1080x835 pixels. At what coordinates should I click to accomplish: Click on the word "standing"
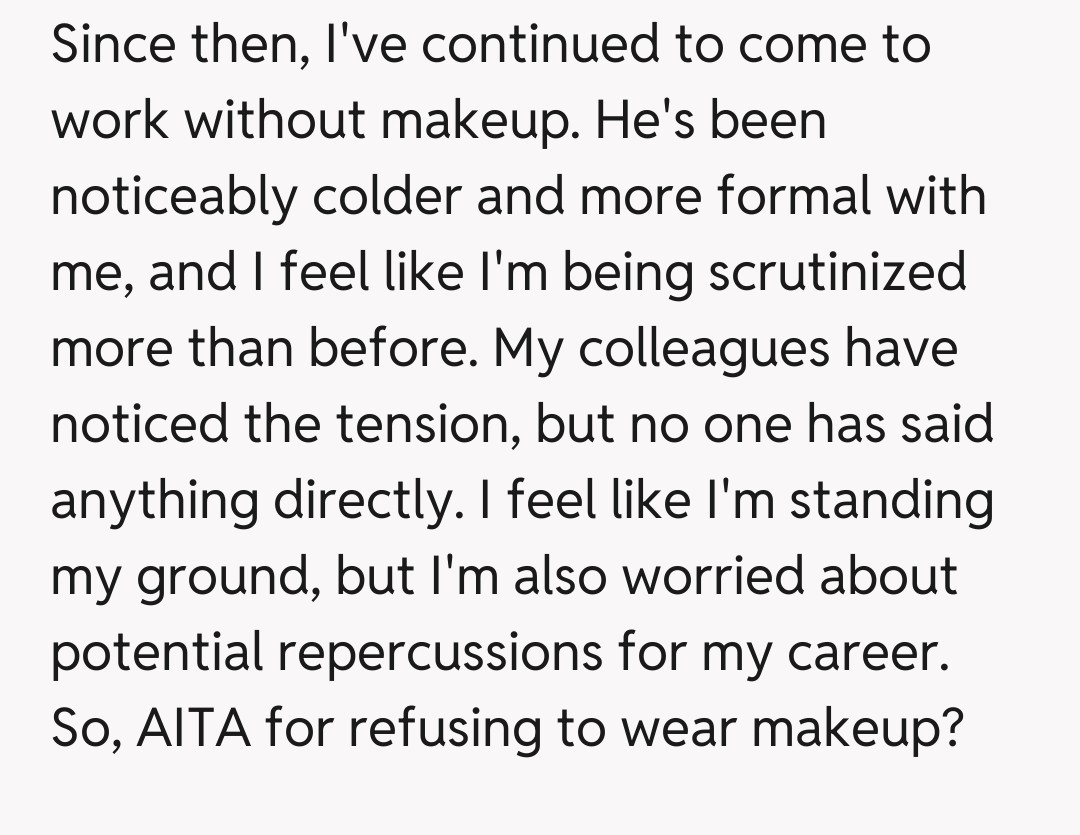(x=891, y=501)
